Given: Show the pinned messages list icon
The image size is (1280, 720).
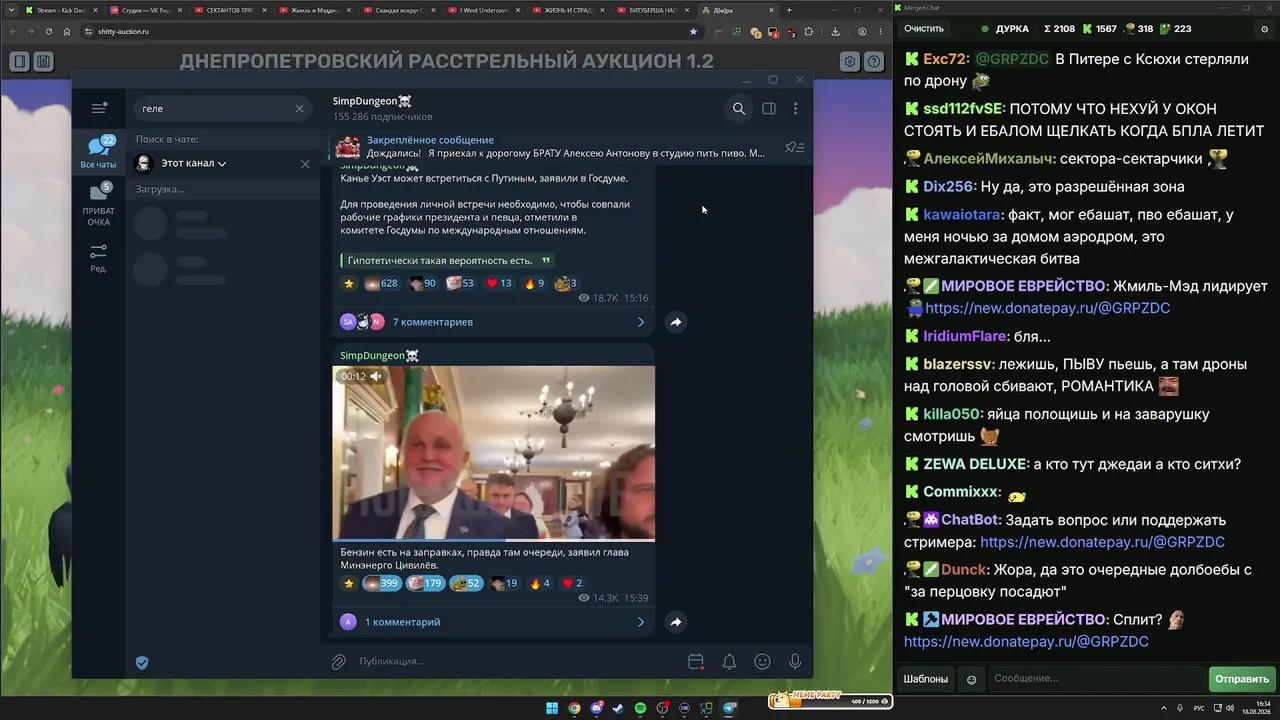Looking at the screenshot, I should click(x=795, y=147).
